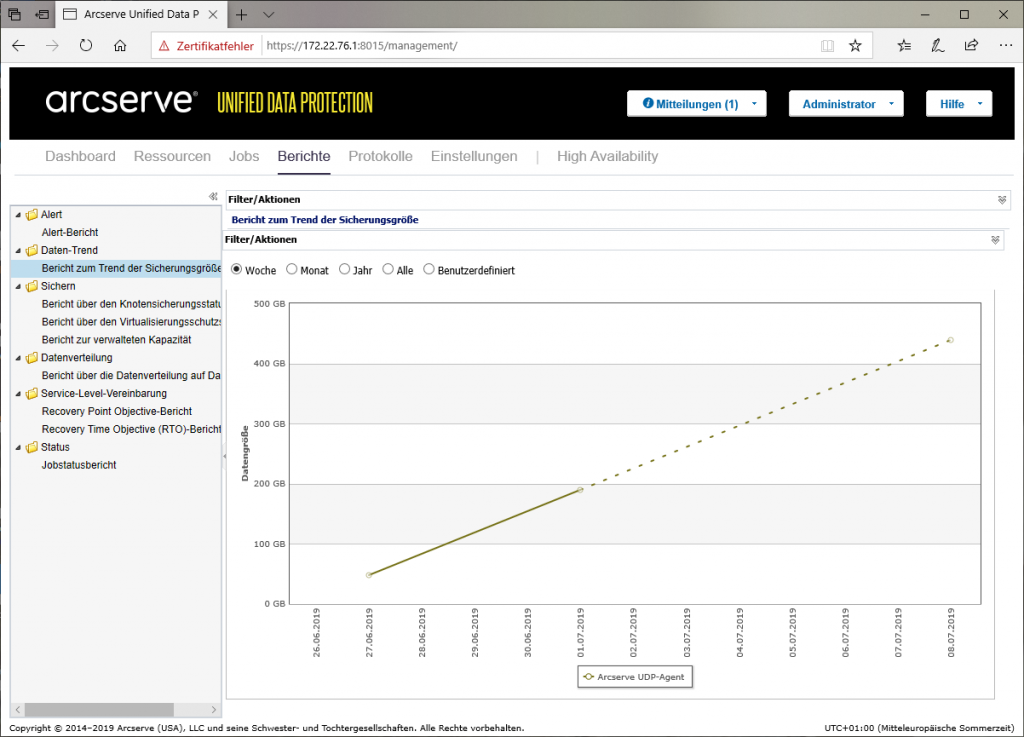
Task: Click the Arcserve UDP-Agent legend entry
Action: point(636,677)
